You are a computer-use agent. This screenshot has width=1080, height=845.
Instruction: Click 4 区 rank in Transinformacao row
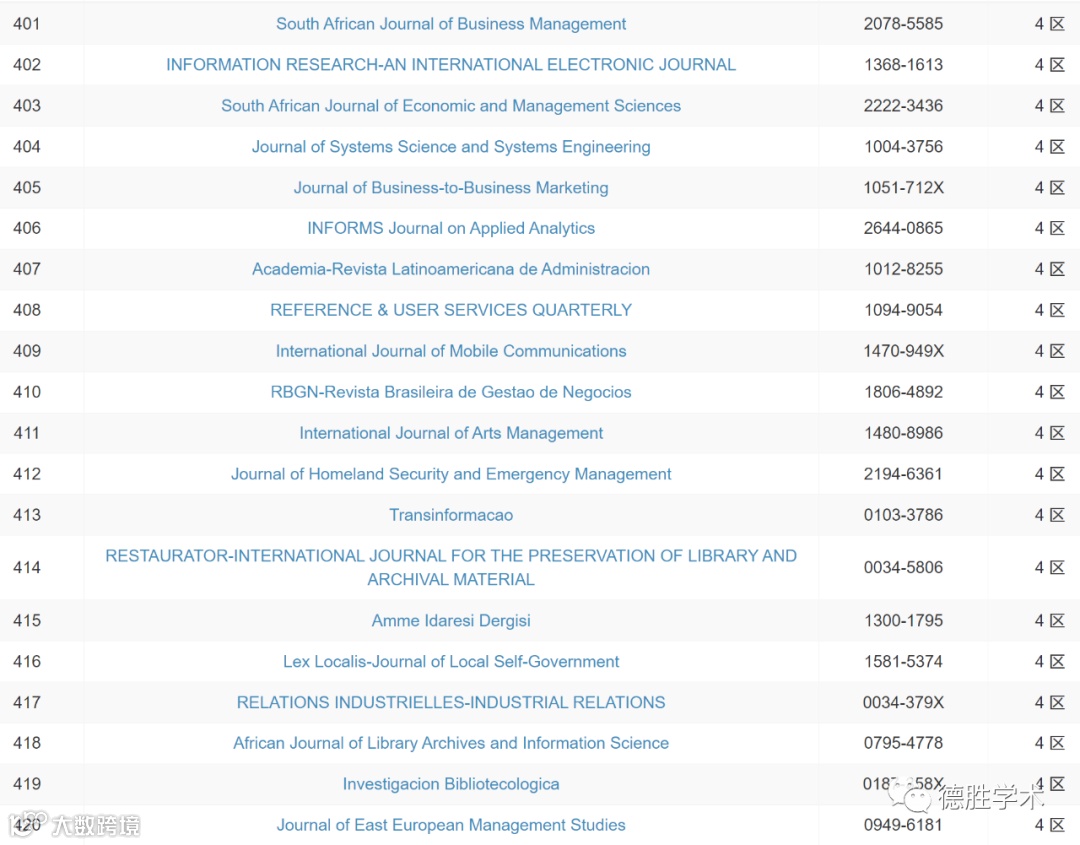tap(1050, 515)
